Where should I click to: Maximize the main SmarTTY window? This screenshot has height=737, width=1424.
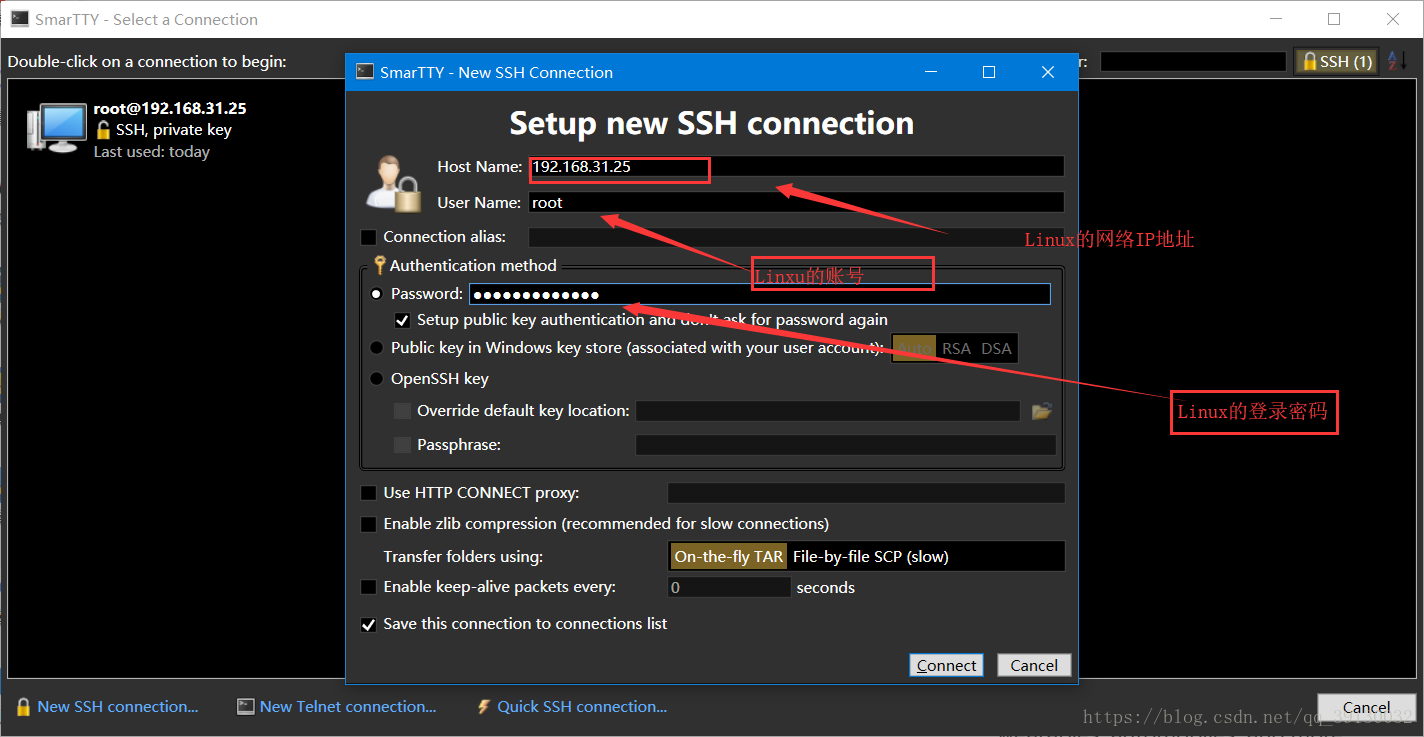[1334, 19]
